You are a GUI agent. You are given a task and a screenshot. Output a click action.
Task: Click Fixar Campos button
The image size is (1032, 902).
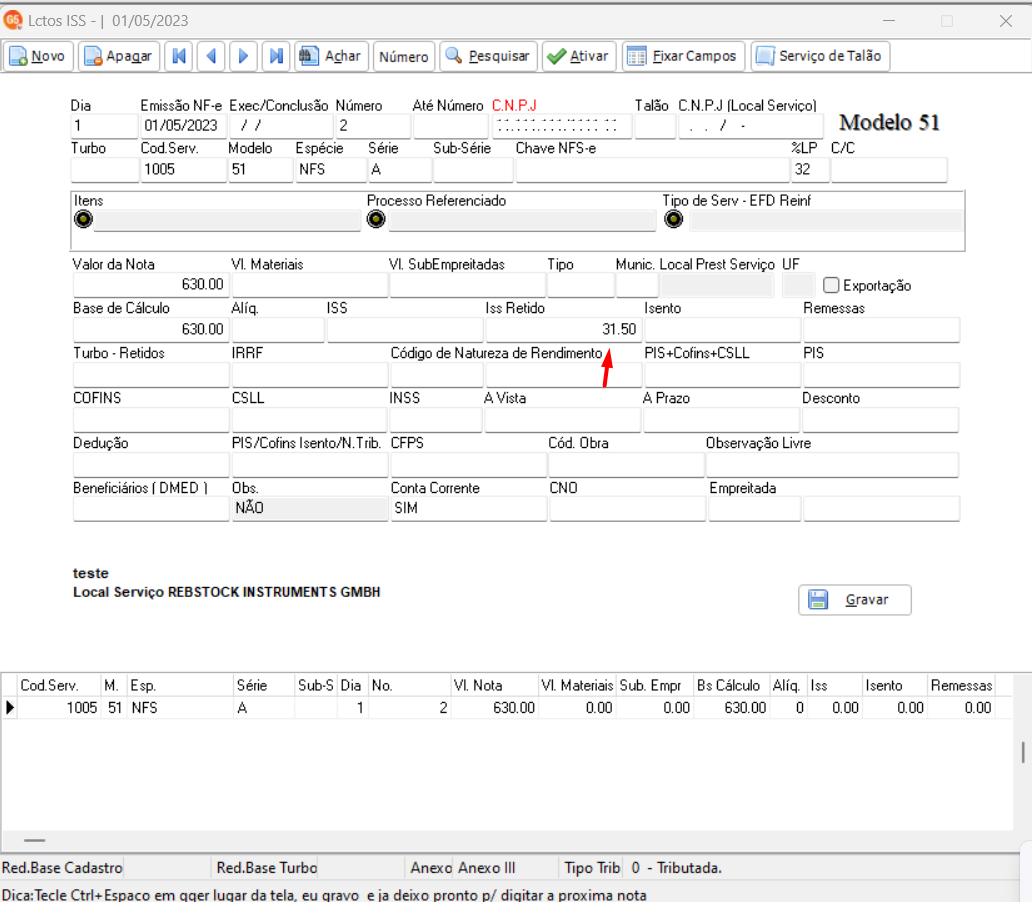coord(683,56)
